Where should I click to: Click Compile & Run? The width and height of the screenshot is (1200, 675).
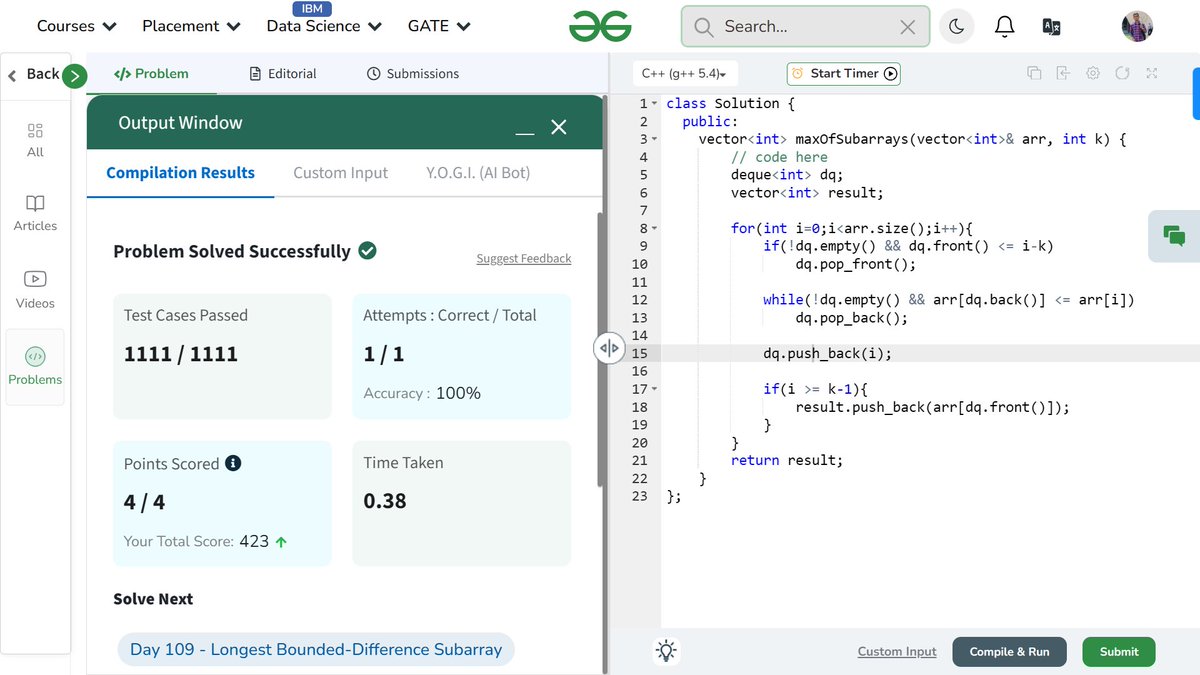pyautogui.click(x=1009, y=651)
